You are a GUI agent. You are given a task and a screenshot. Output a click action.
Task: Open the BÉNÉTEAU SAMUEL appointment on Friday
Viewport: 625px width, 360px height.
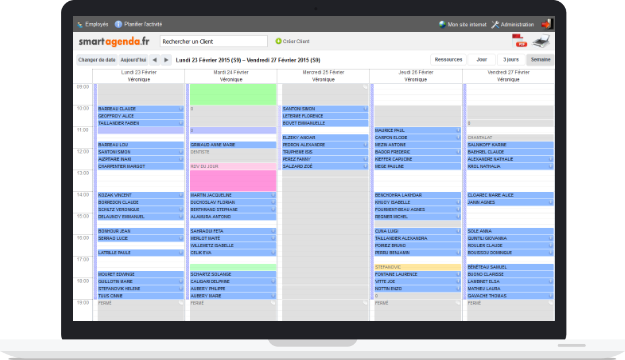[510, 267]
